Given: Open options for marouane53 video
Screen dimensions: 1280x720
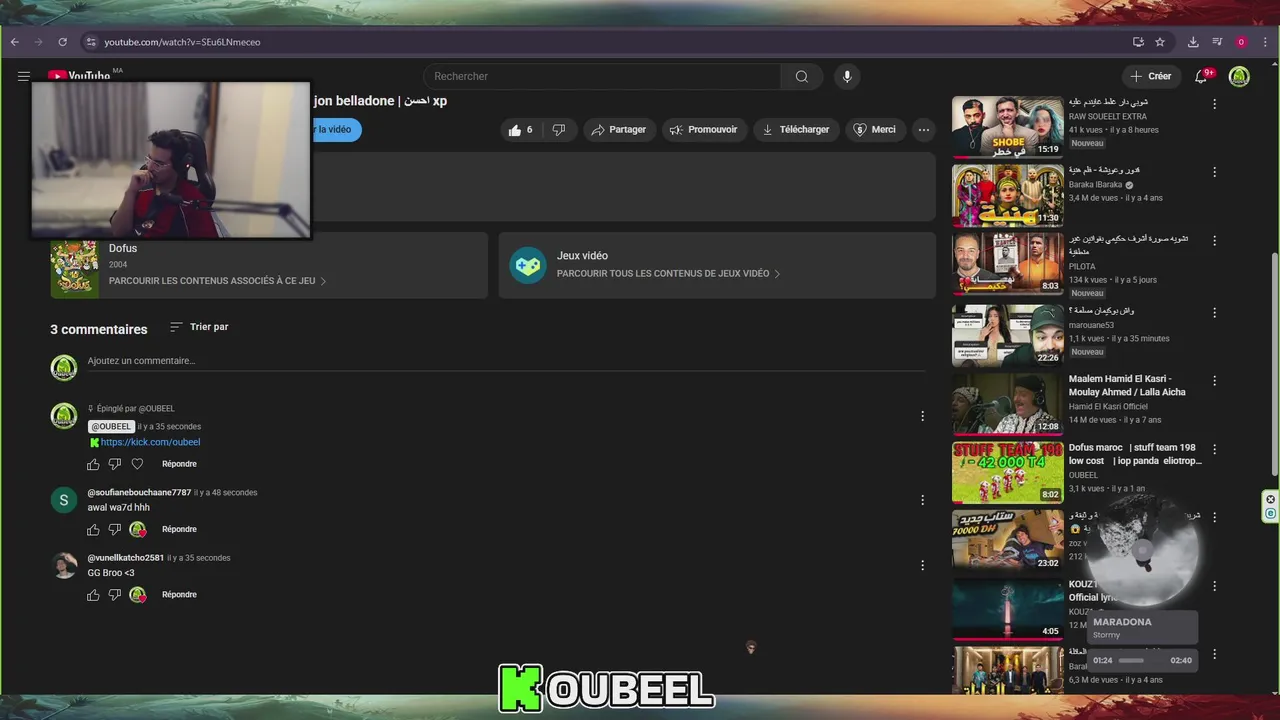Looking at the screenshot, I should [1215, 312].
